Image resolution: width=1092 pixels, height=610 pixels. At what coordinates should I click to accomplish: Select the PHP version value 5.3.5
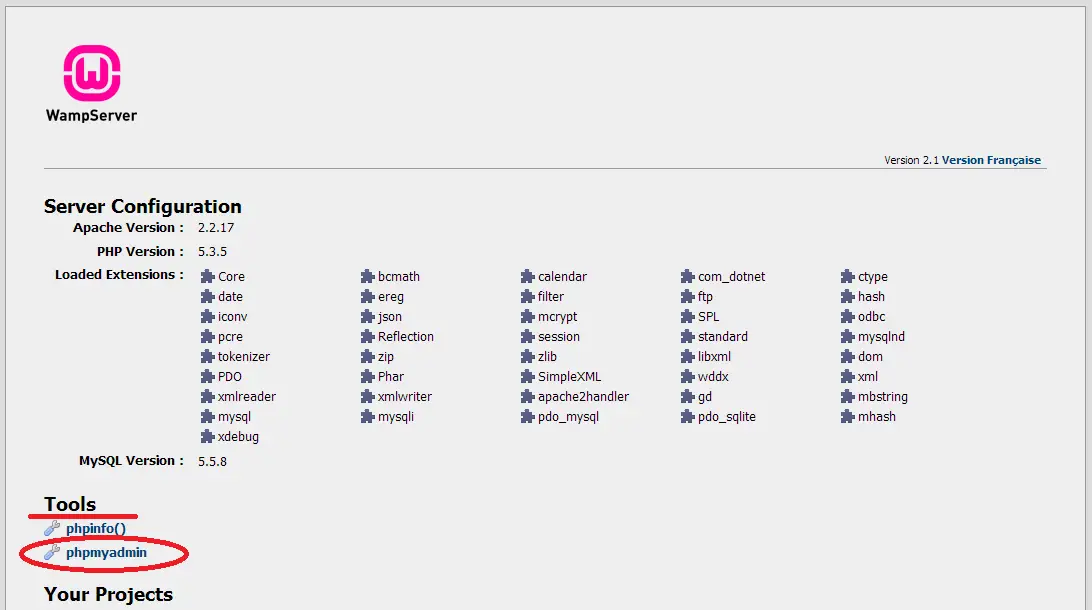tap(212, 251)
